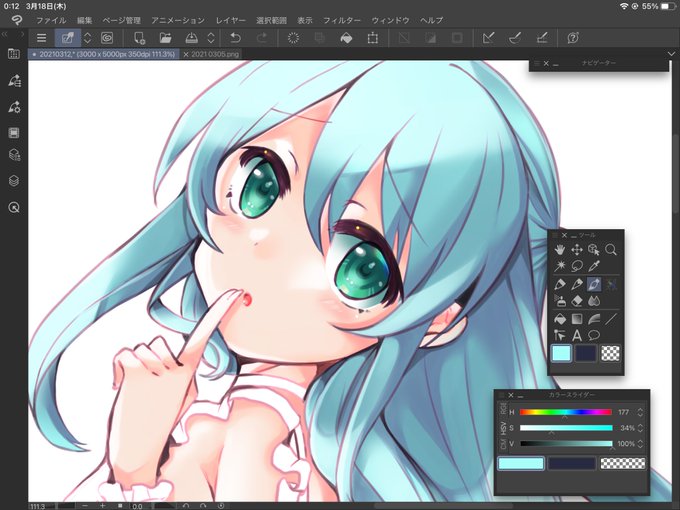Adjust the H hue slider
The height and width of the screenshot is (510, 680).
[566, 412]
